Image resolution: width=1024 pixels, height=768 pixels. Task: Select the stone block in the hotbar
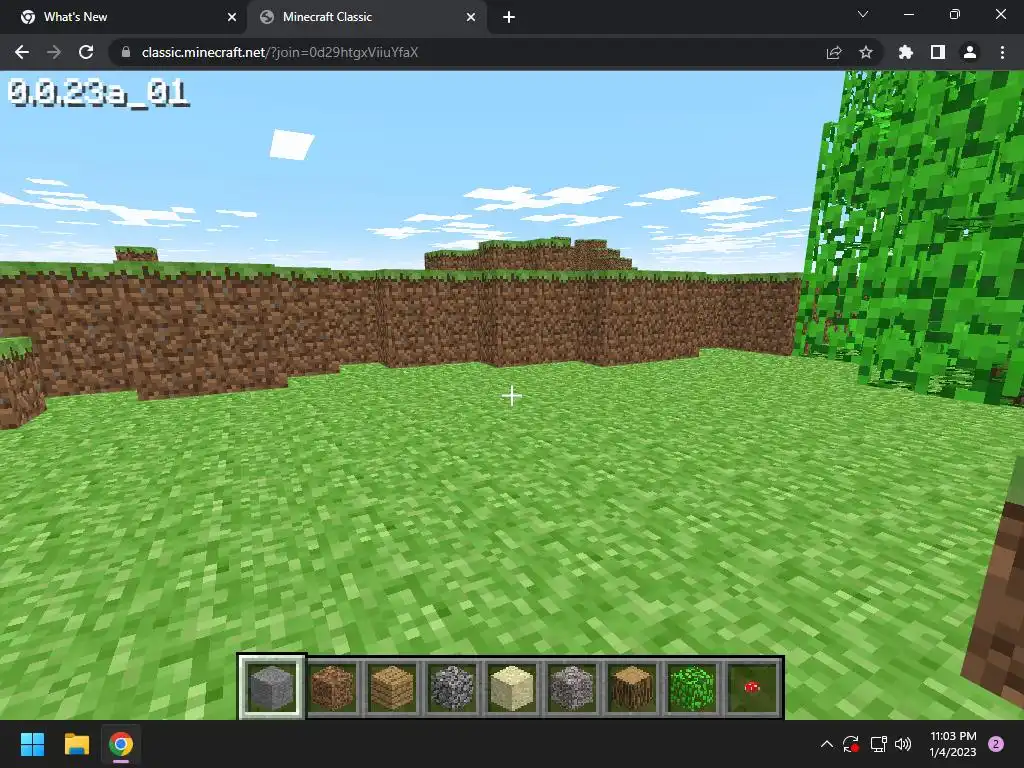click(x=272, y=687)
